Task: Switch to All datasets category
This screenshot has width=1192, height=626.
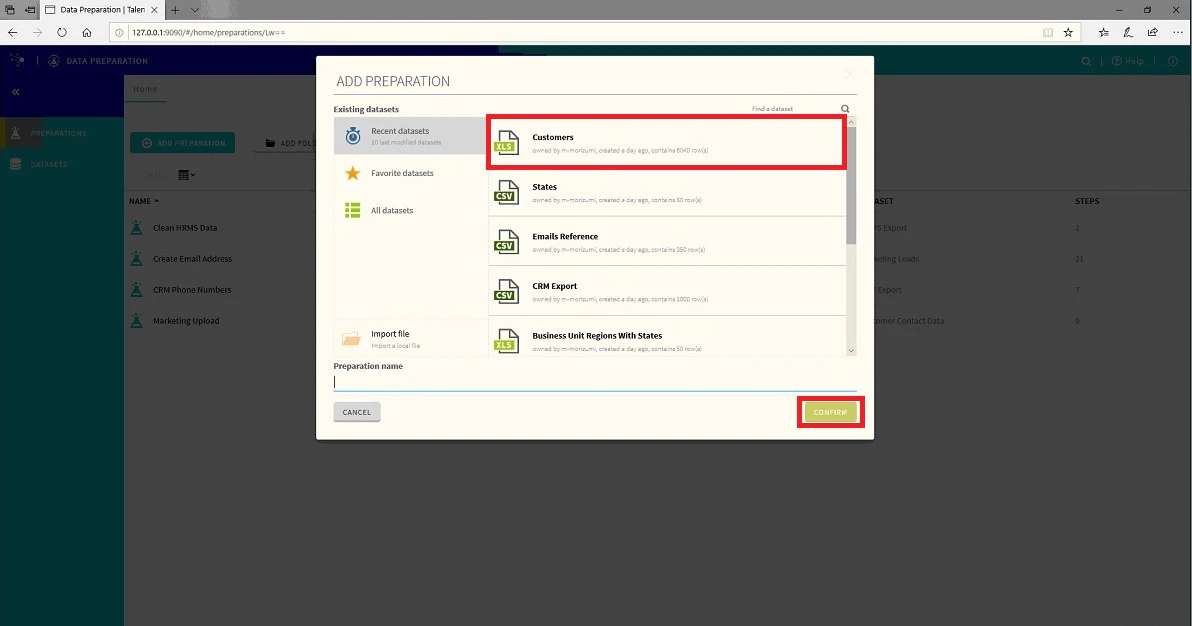Action: click(x=410, y=210)
